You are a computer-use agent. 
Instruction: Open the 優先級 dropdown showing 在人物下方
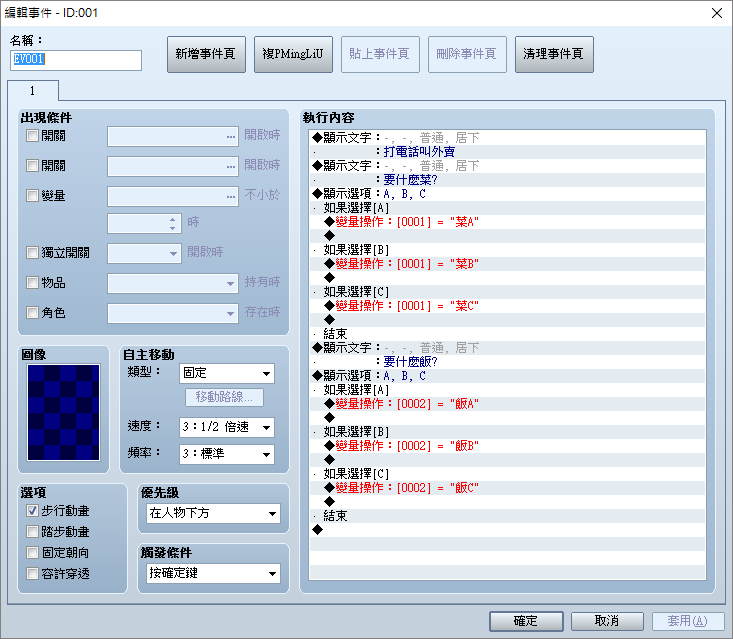click(x=214, y=513)
